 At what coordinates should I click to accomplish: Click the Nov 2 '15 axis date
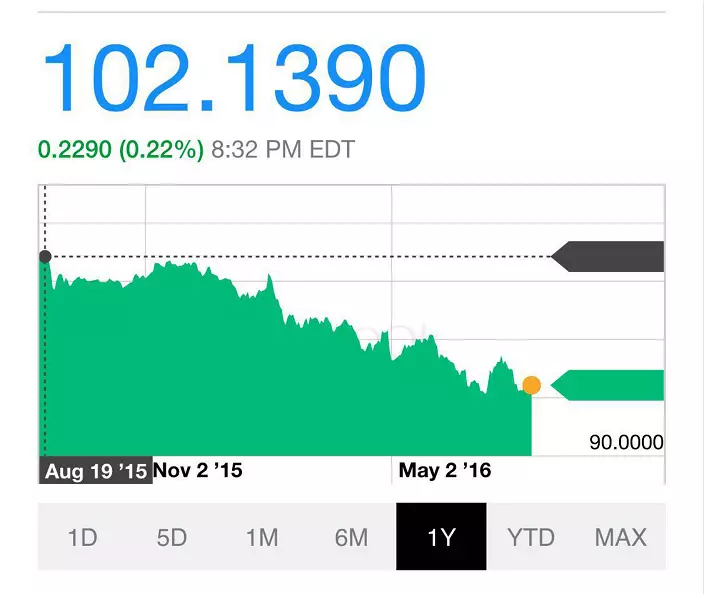coord(198,469)
